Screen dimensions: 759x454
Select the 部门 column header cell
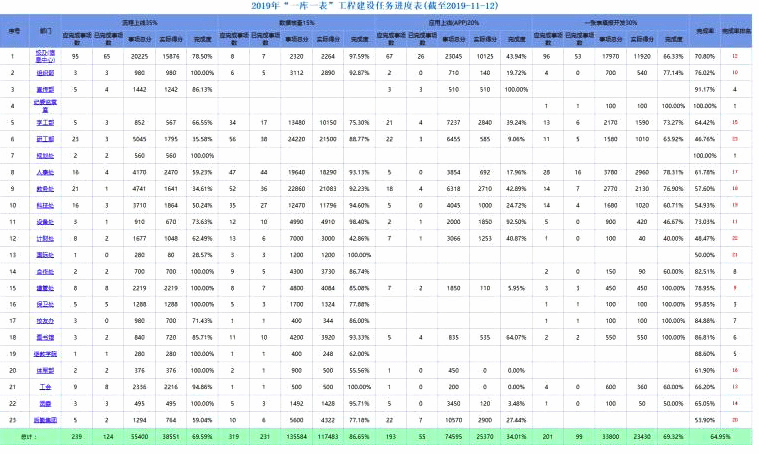(x=47, y=30)
